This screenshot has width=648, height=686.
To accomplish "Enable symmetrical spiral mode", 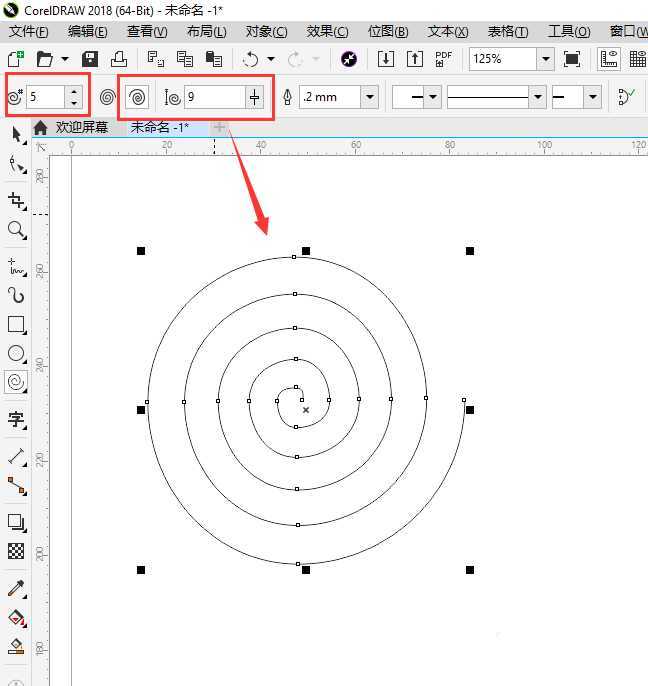I will 108,97.
